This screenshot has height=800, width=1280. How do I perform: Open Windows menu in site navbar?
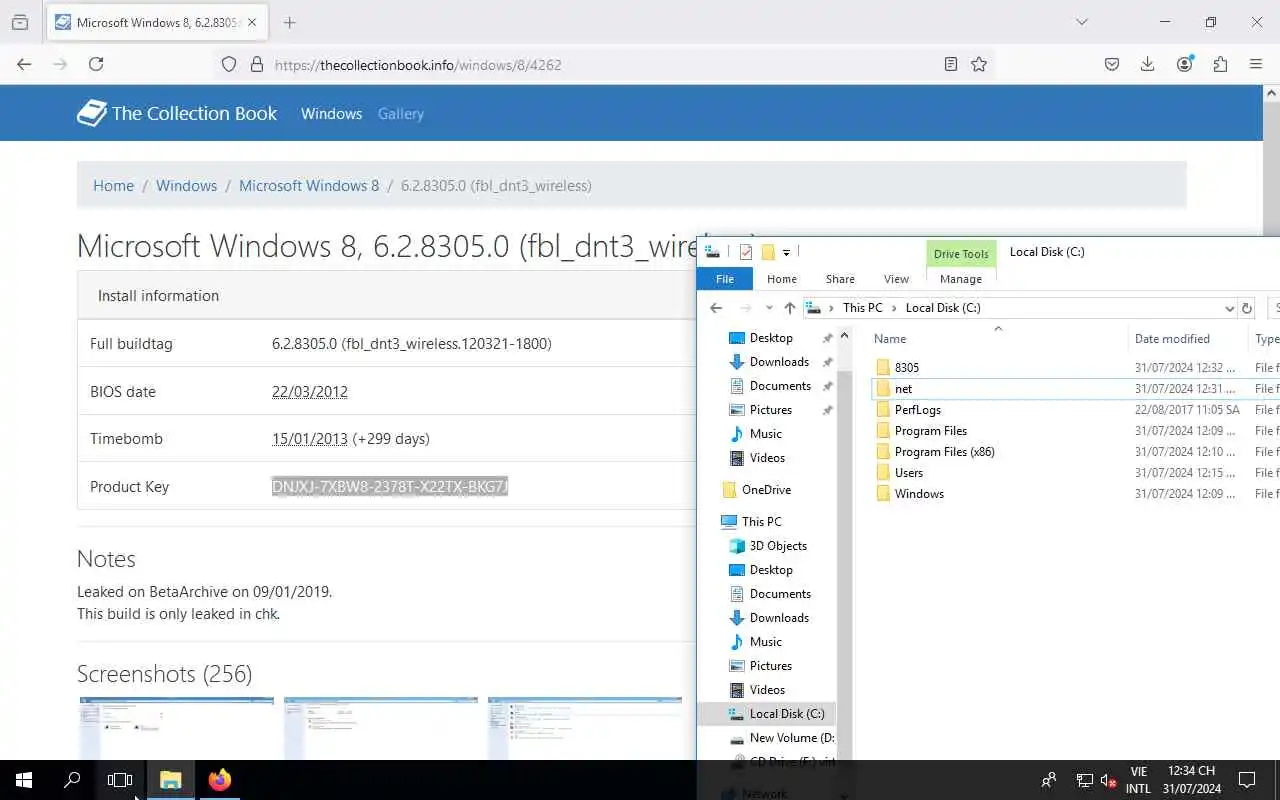tap(331, 114)
